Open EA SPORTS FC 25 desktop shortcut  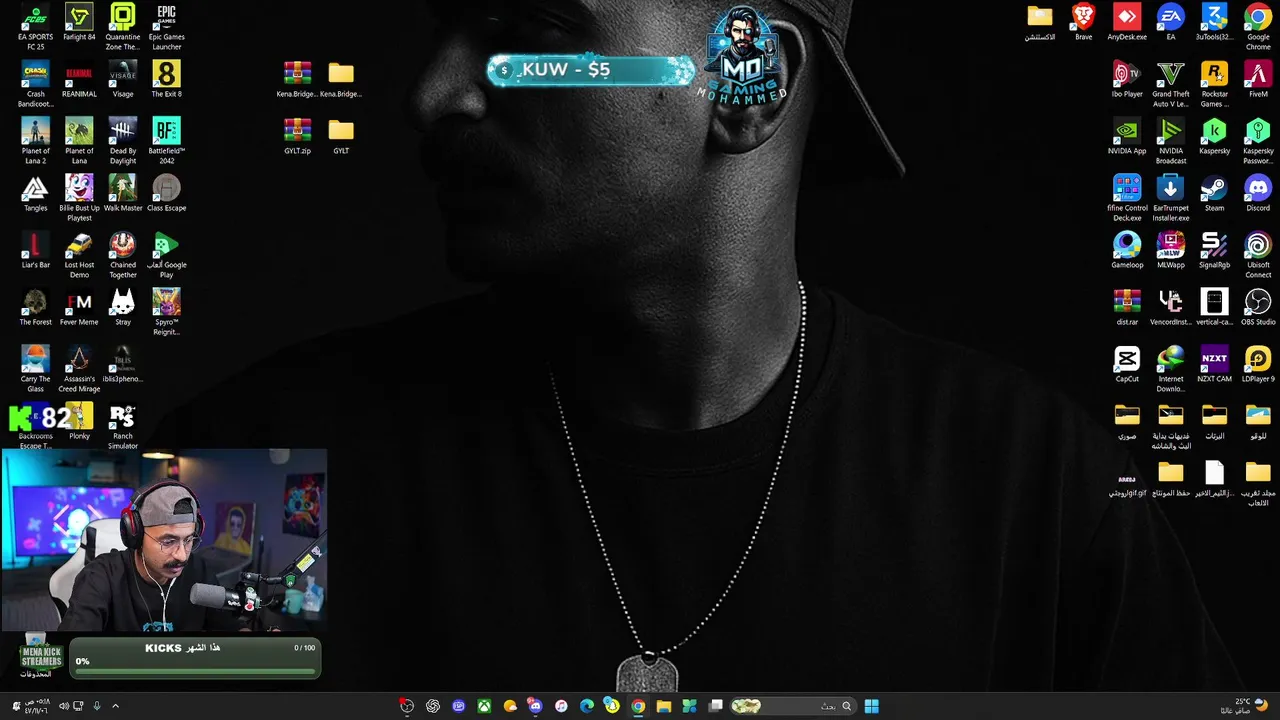35,27
